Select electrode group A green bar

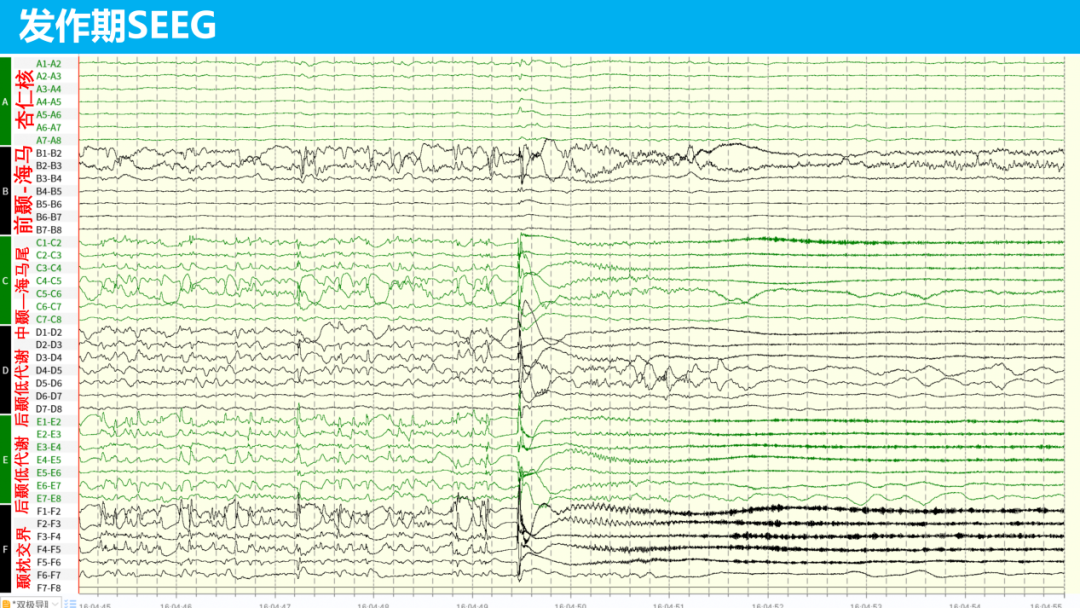6,101
